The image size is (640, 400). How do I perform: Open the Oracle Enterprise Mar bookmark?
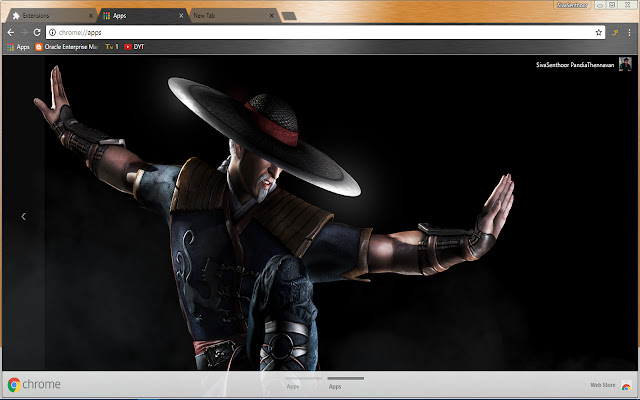[x=67, y=47]
